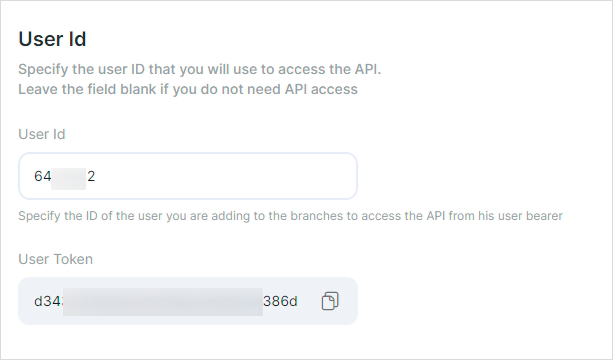Click gap between token text and copy icon
Image resolution: width=613 pixels, height=360 pixels.
tap(310, 301)
